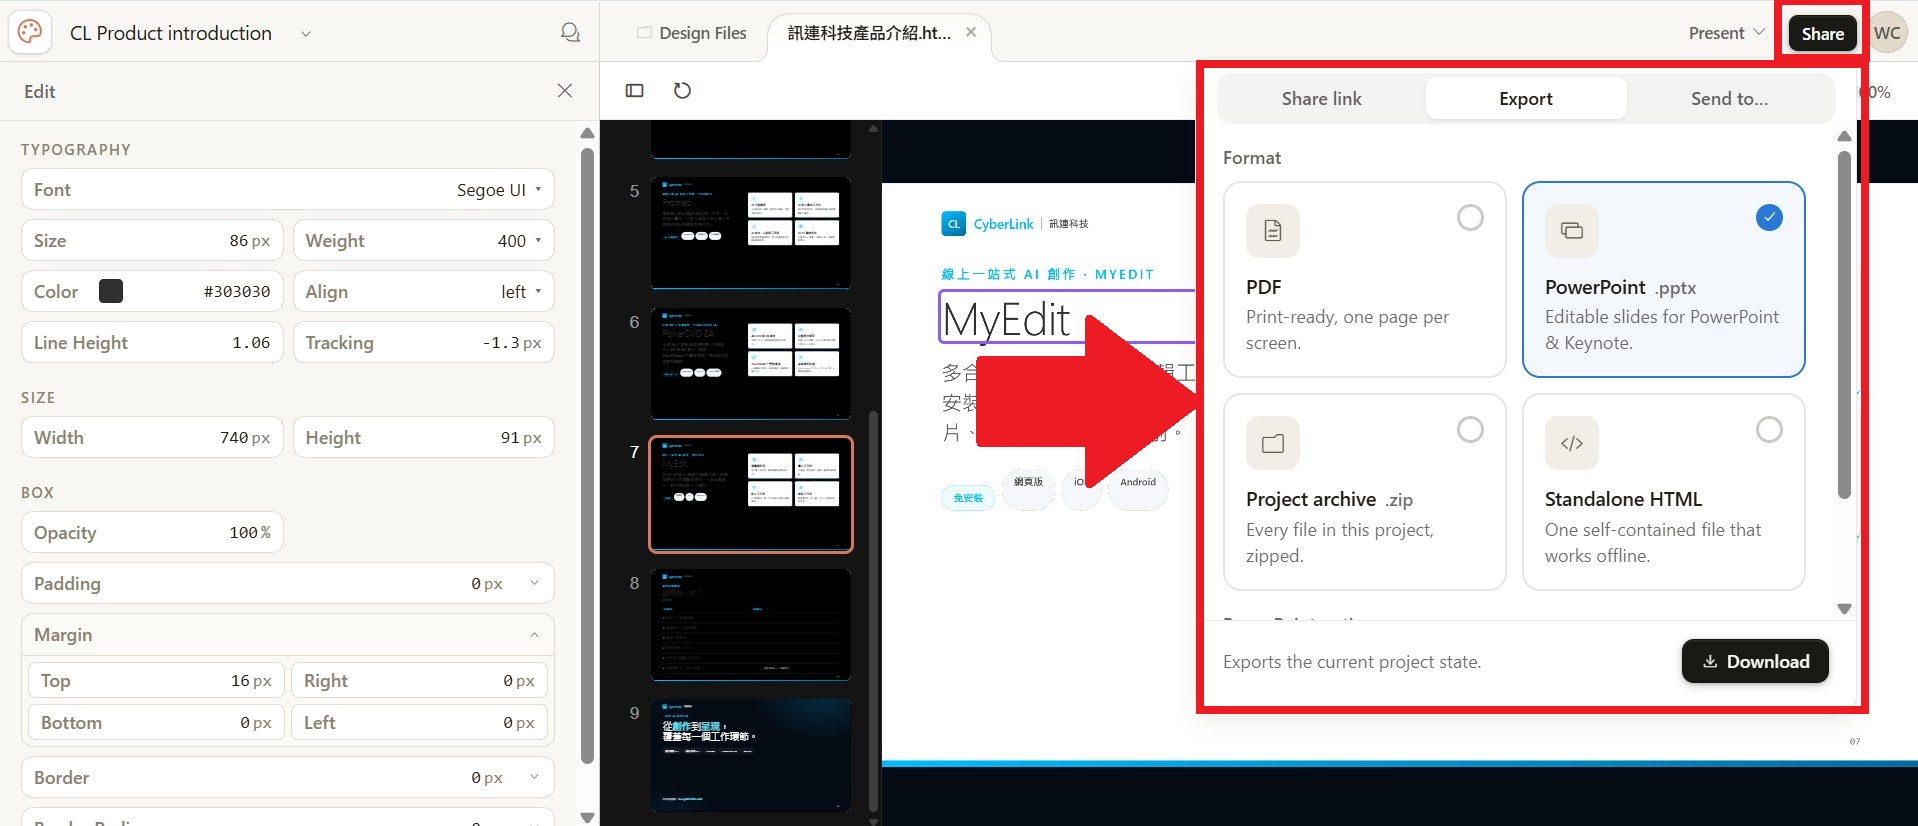The image size is (1918, 826).
Task: Click the Download button
Action: click(x=1755, y=661)
